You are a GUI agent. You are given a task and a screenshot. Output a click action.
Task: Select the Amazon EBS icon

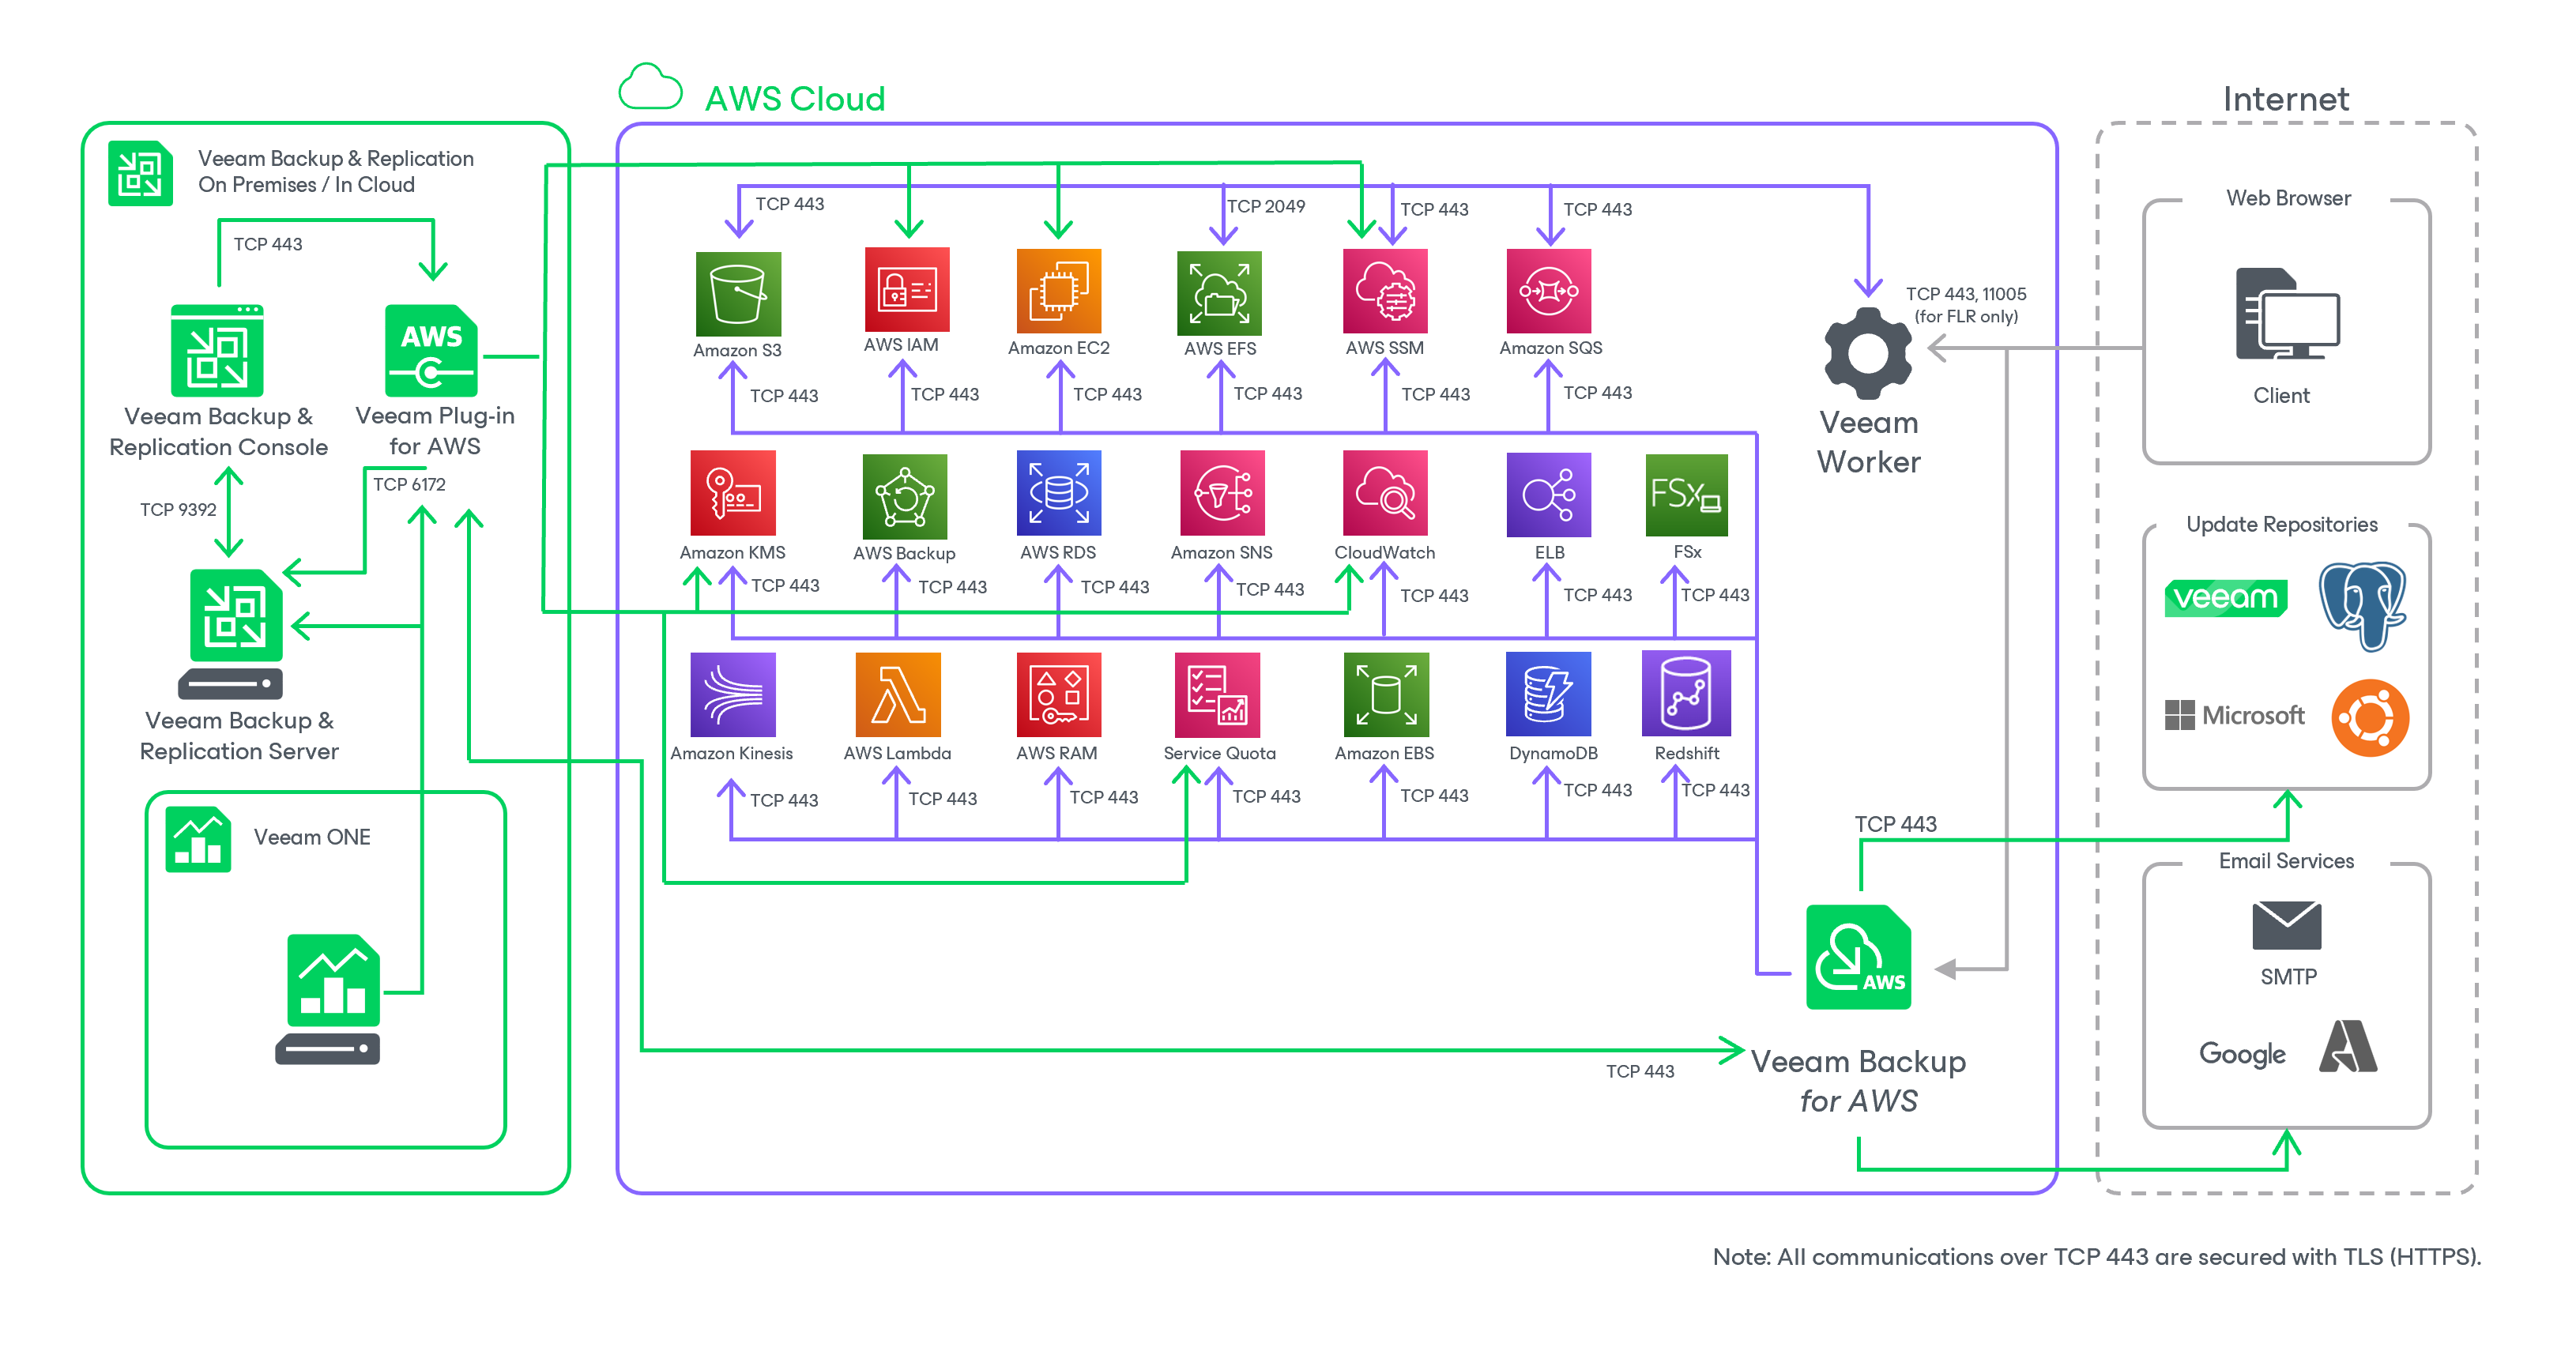pyautogui.click(x=1386, y=695)
